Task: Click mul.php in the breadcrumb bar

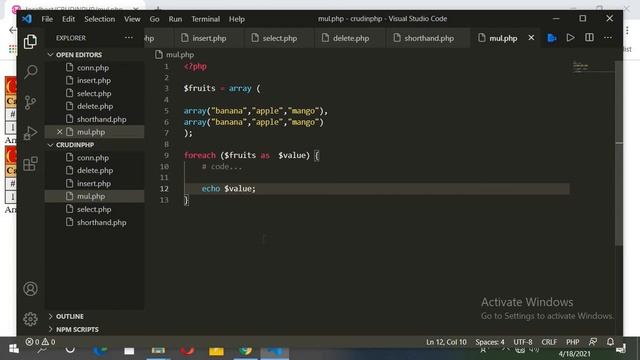Action: (x=180, y=54)
